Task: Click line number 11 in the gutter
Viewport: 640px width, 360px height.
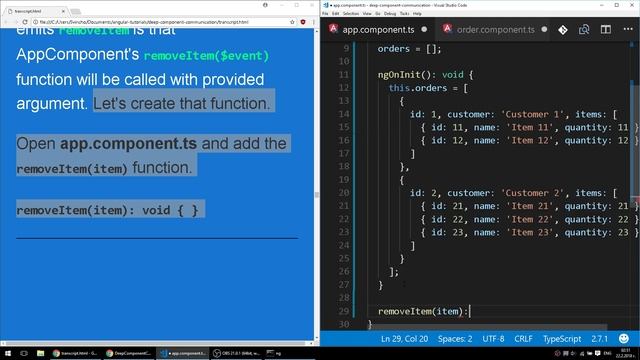Action: point(344,75)
